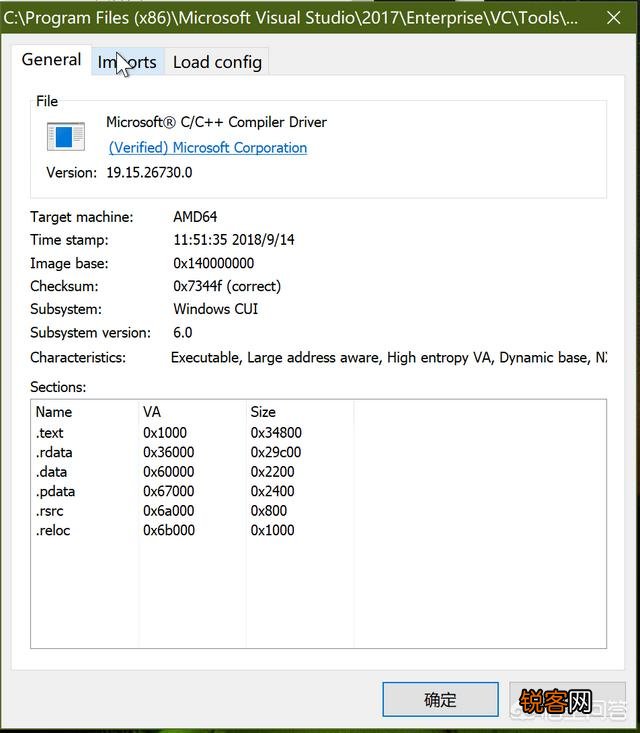The width and height of the screenshot is (640, 733).
Task: Click the checksum value 0x7344f (correct)
Action: [227, 286]
